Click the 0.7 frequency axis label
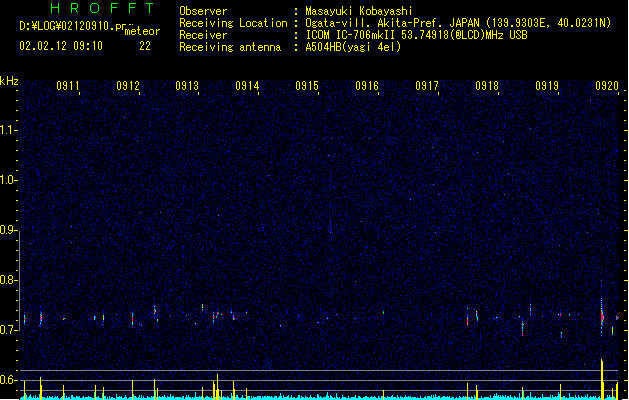The height and width of the screenshot is (400, 629). click(x=9, y=330)
